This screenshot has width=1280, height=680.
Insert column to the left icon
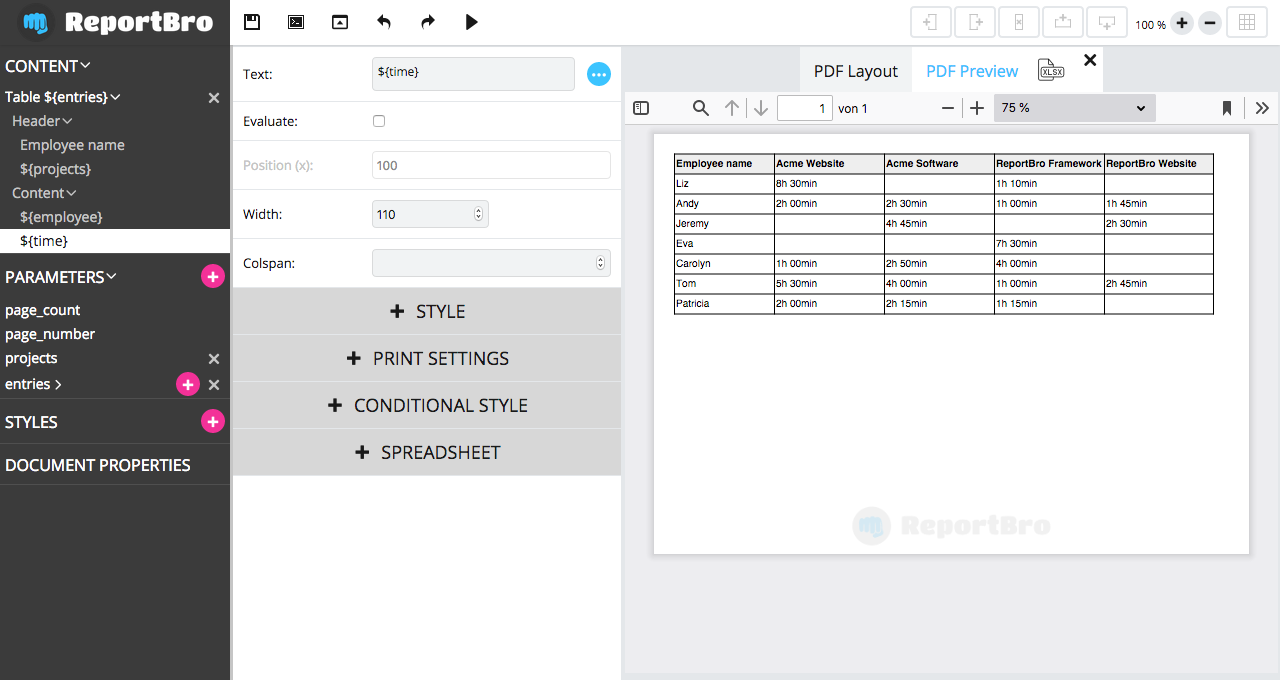[x=930, y=22]
